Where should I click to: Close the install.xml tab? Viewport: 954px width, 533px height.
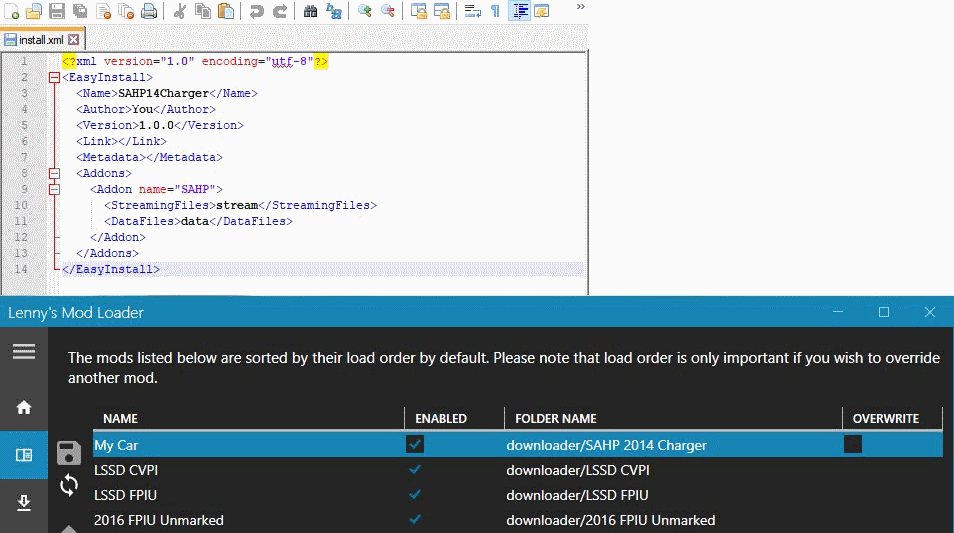click(x=74, y=40)
